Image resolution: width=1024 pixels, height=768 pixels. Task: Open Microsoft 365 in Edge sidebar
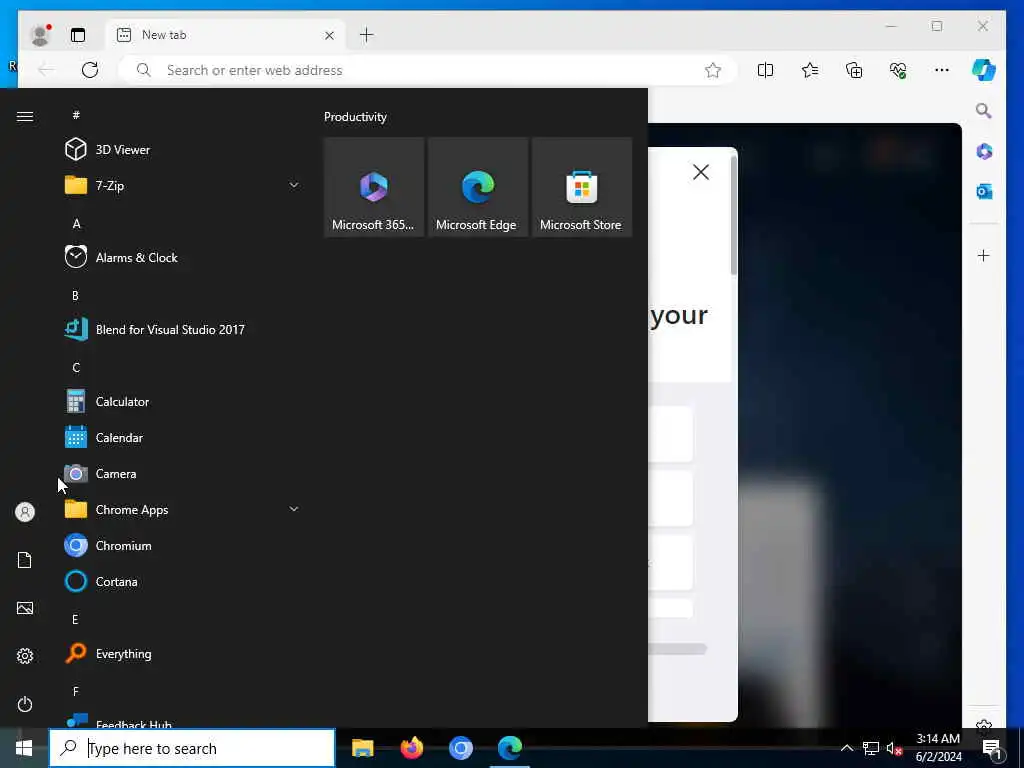[x=984, y=152]
